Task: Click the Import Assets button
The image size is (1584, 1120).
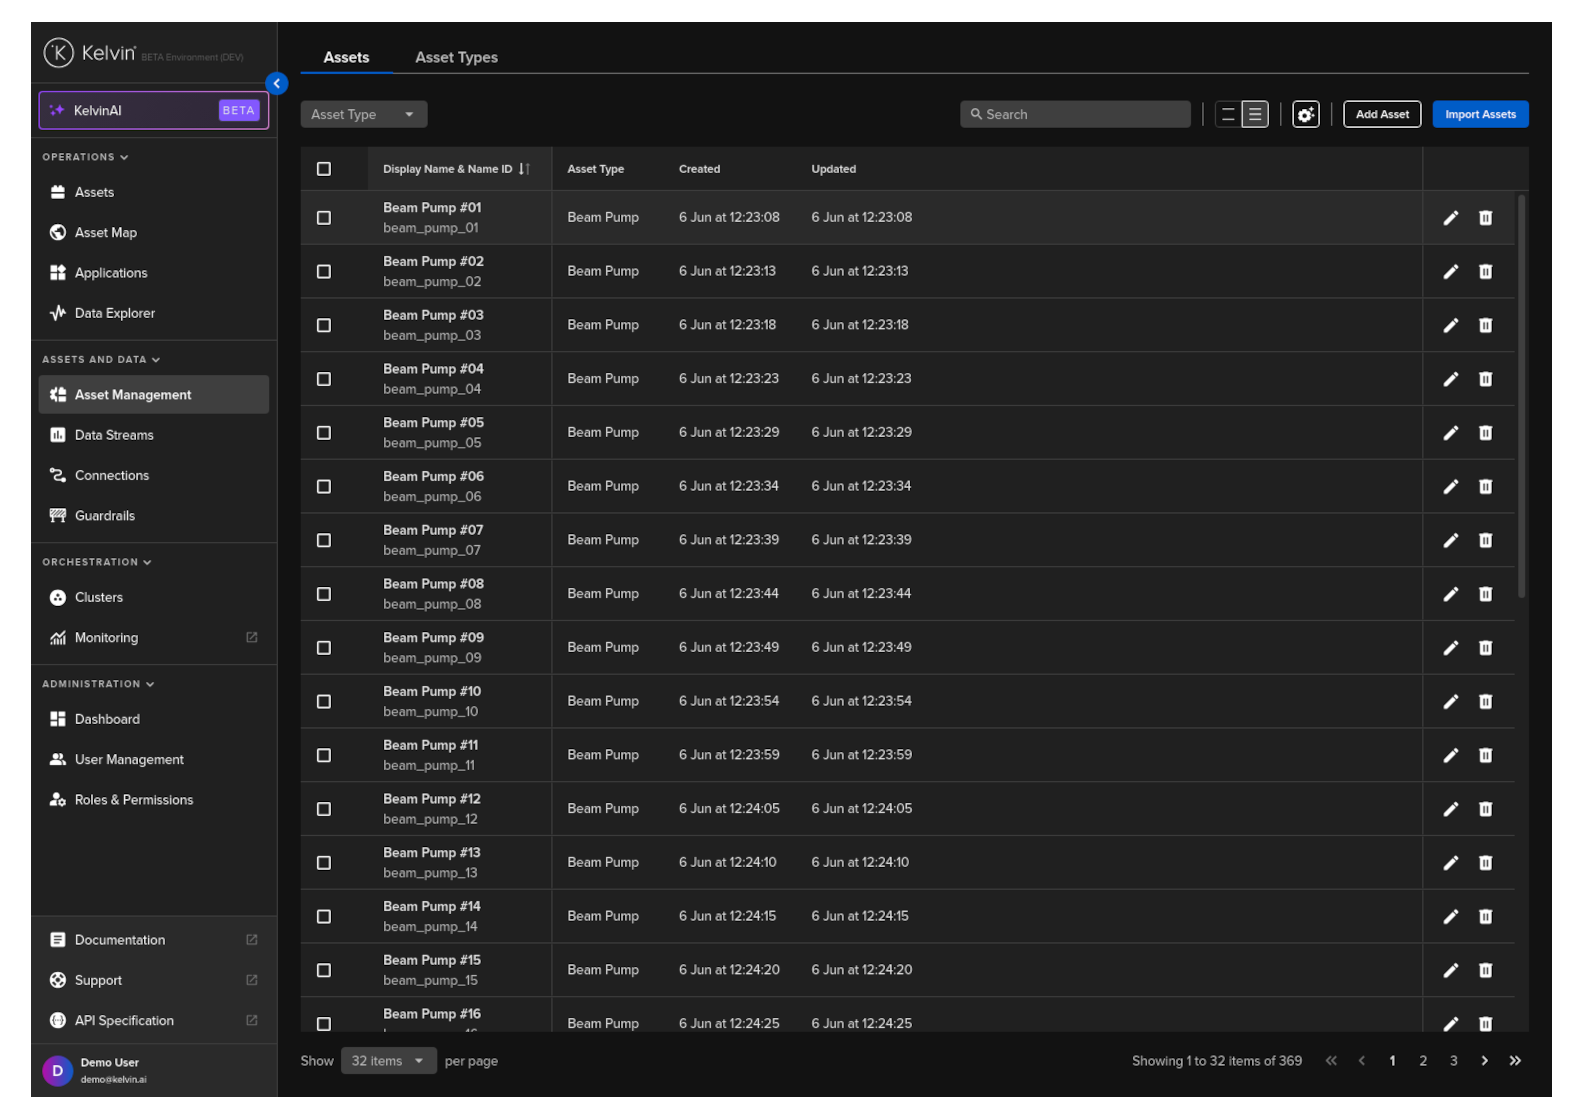Action: [x=1479, y=115]
